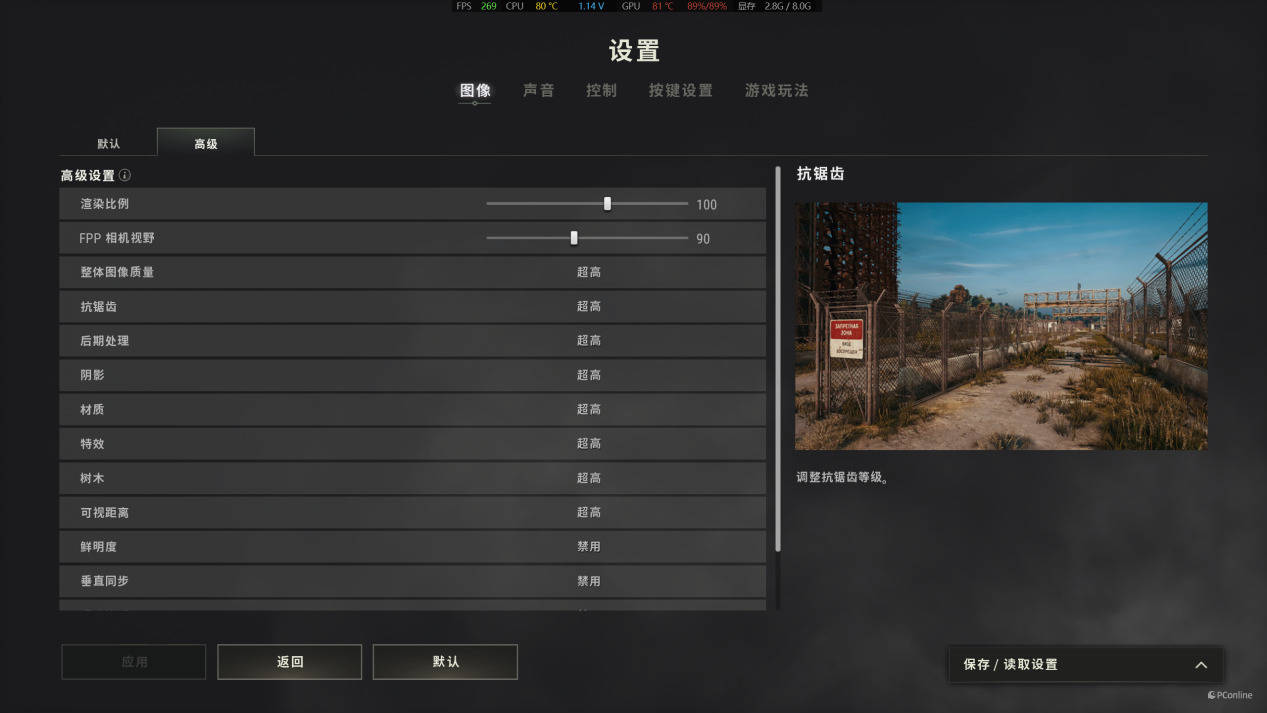
Task: Select the 游戏玩法 tab
Action: [777, 90]
